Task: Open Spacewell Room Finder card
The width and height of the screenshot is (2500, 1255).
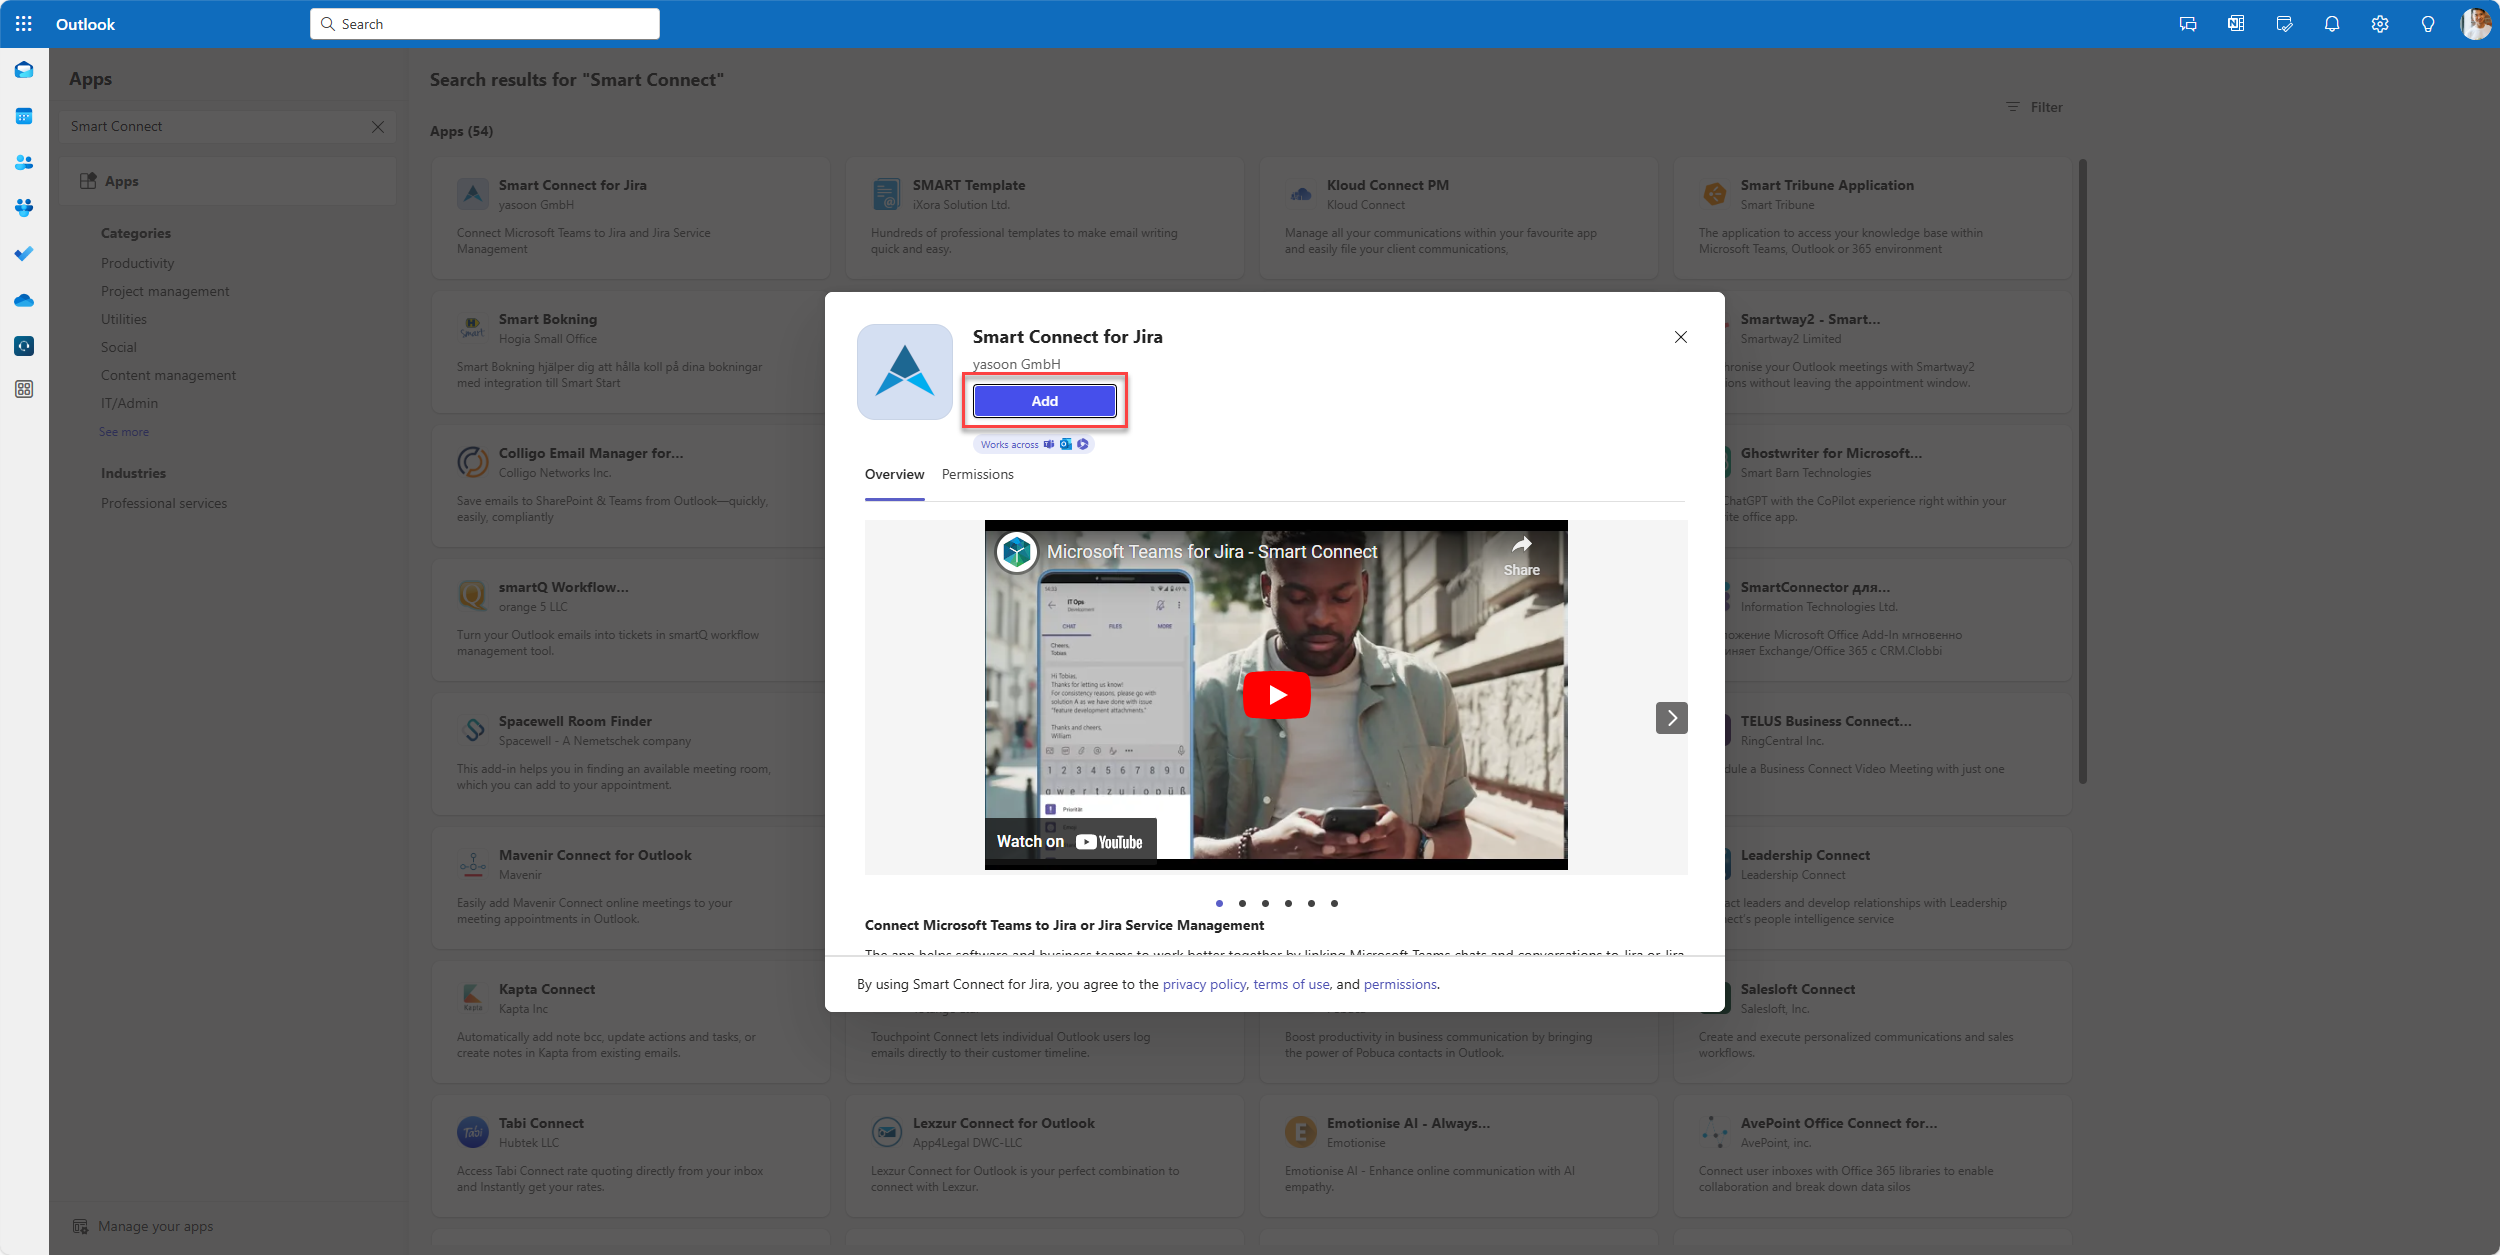Action: pos(630,754)
